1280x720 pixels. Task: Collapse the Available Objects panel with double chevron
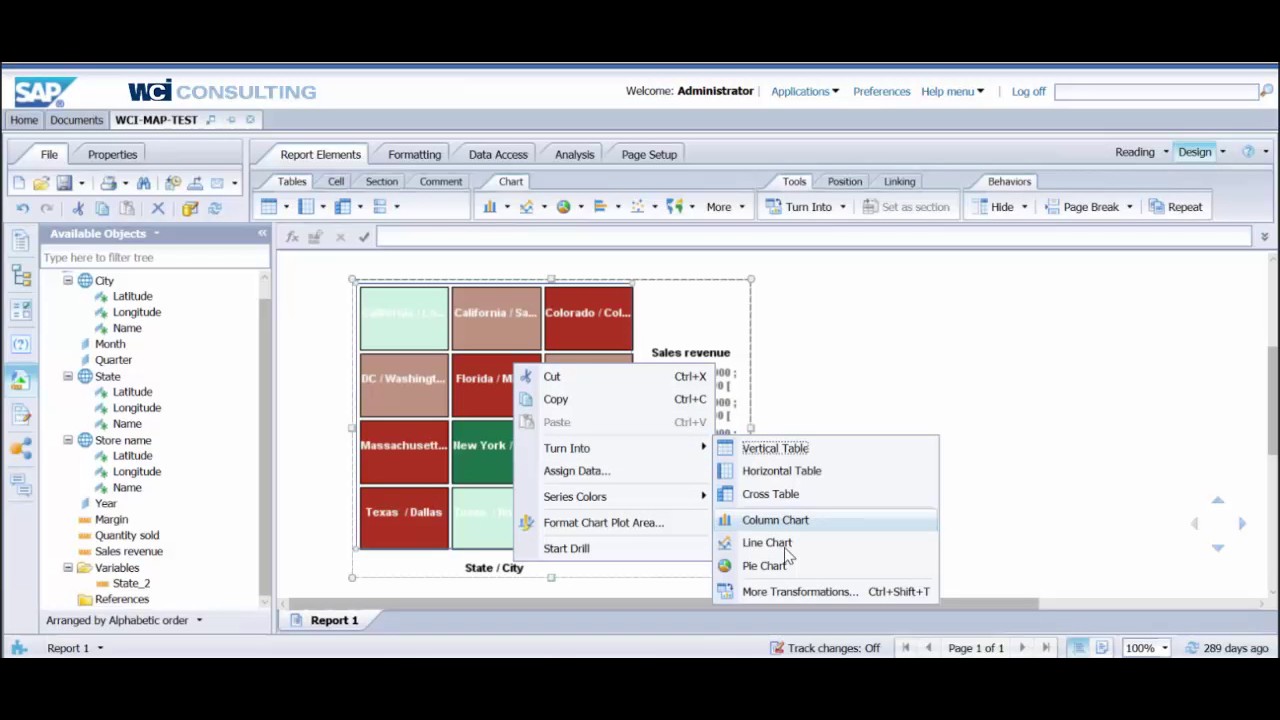(262, 233)
